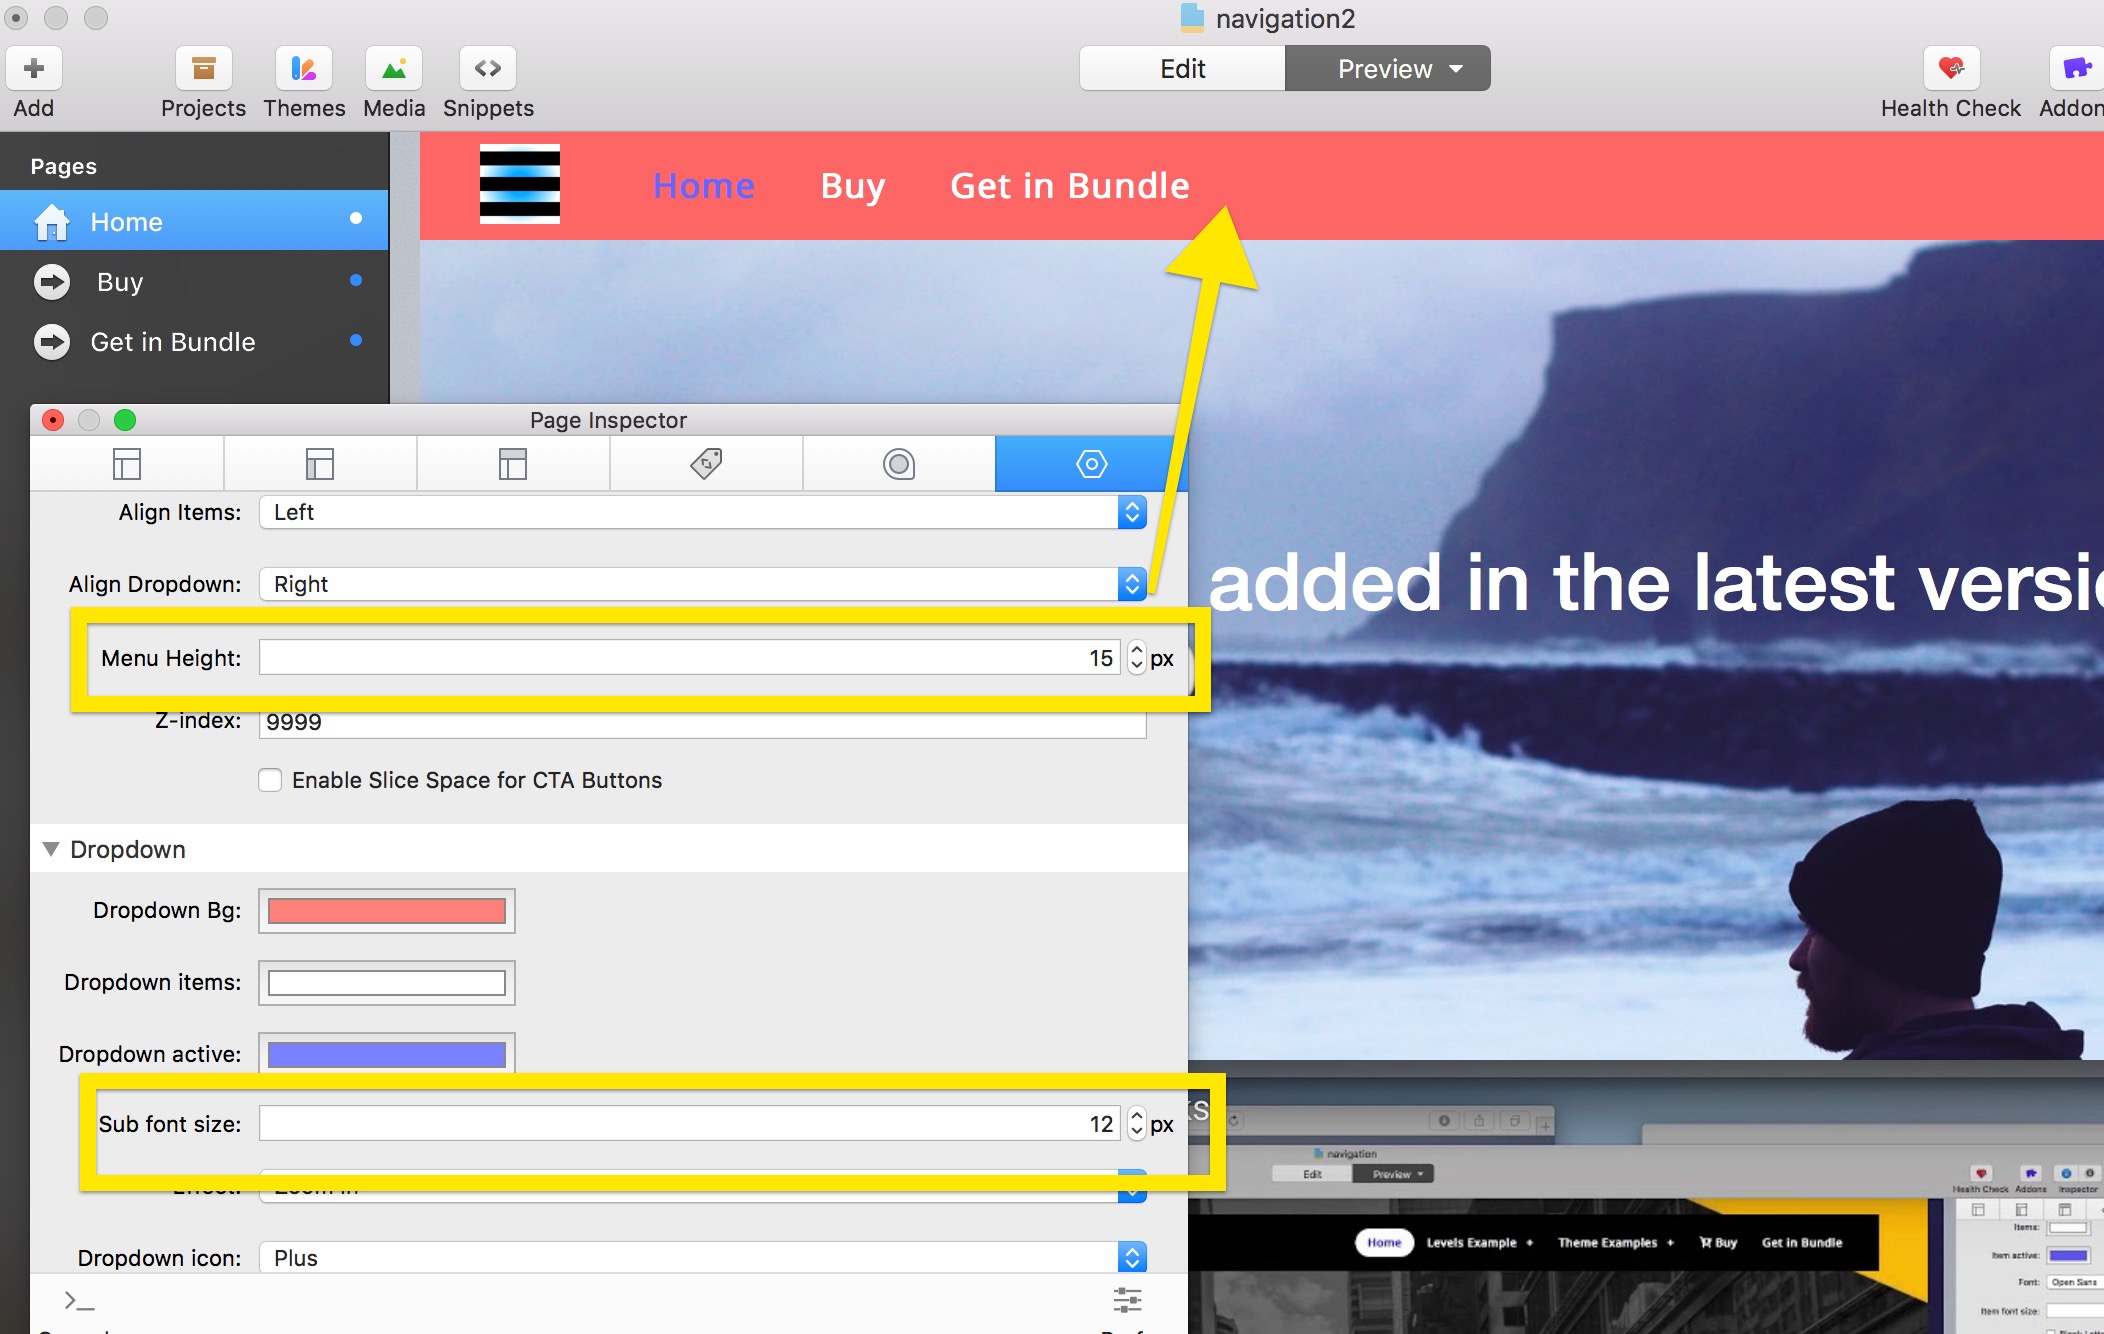This screenshot has height=1334, width=2104.
Task: Collapse the Dropdown section triangle
Action: tap(51, 849)
